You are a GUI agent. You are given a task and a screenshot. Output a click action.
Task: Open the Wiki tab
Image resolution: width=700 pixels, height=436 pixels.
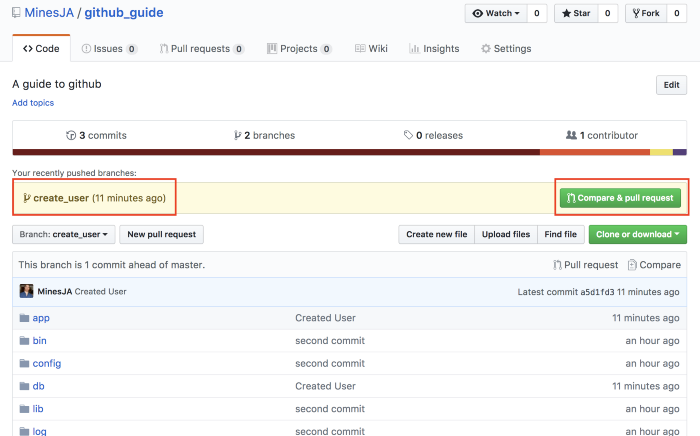tap(371, 49)
